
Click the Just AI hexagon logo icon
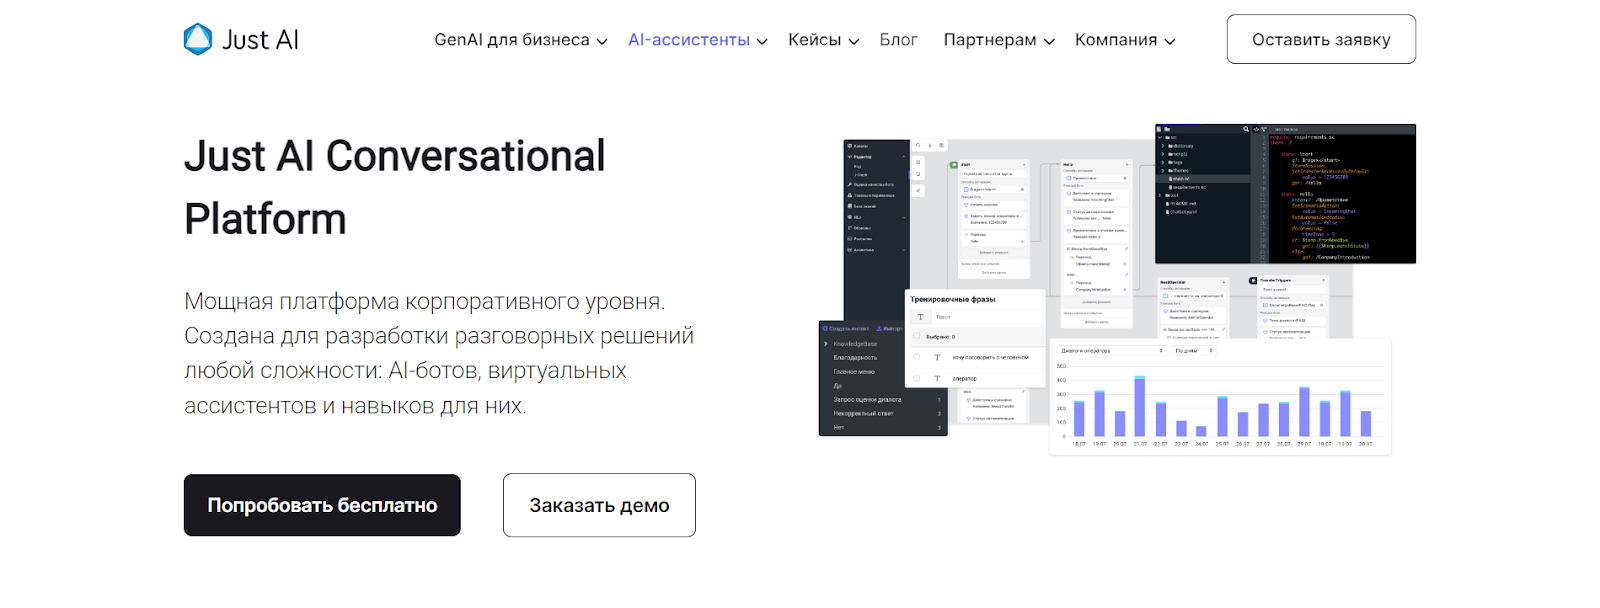tap(198, 39)
